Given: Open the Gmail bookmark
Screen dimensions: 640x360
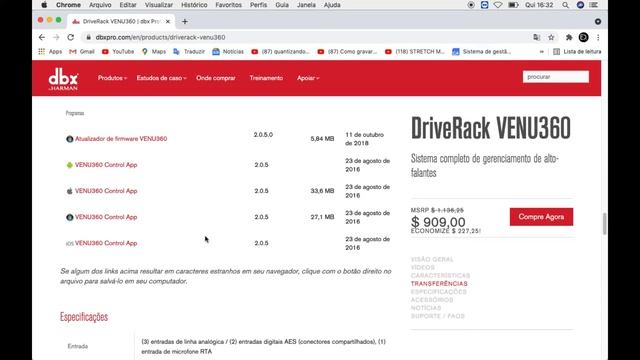Looking at the screenshot, I should point(82,52).
